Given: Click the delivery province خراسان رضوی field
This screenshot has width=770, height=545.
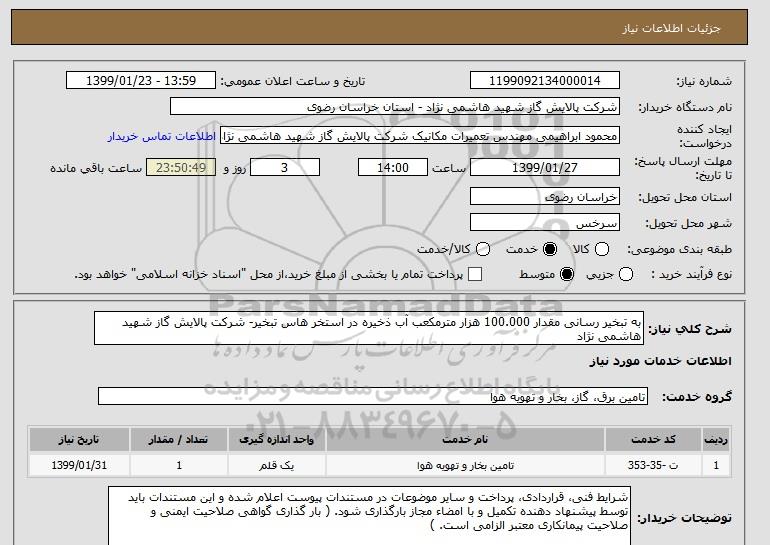Looking at the screenshot, I should 545,196.
